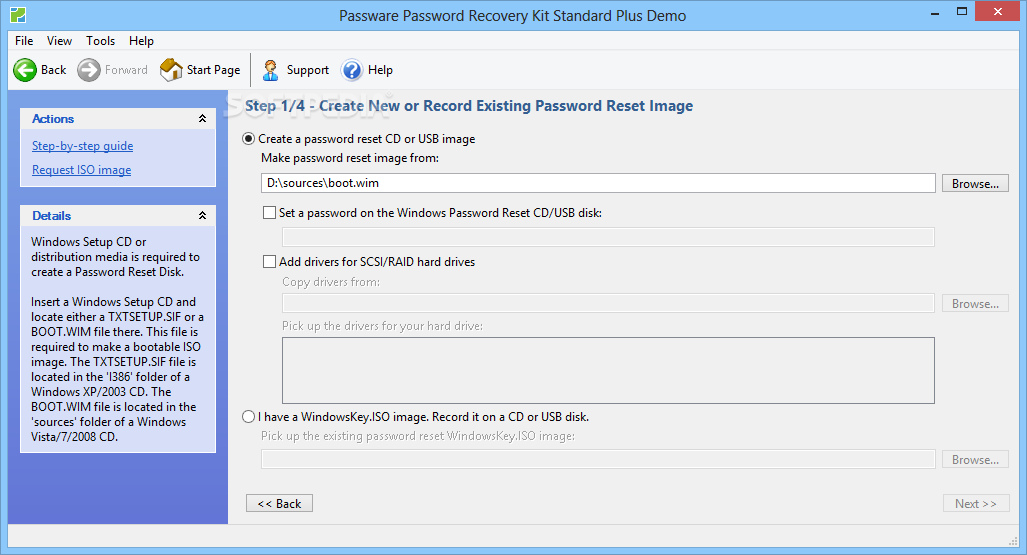
Task: Click the Step-by-step guide link
Action: pyautogui.click(x=82, y=146)
